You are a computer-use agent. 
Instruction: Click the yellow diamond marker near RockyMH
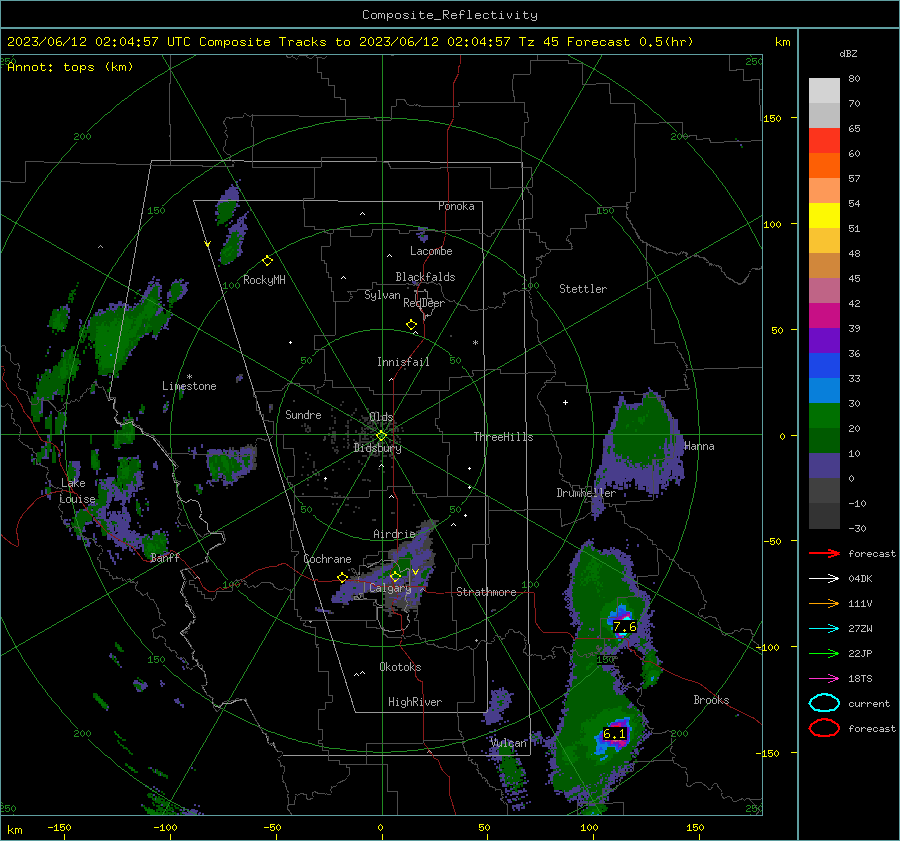[267, 261]
